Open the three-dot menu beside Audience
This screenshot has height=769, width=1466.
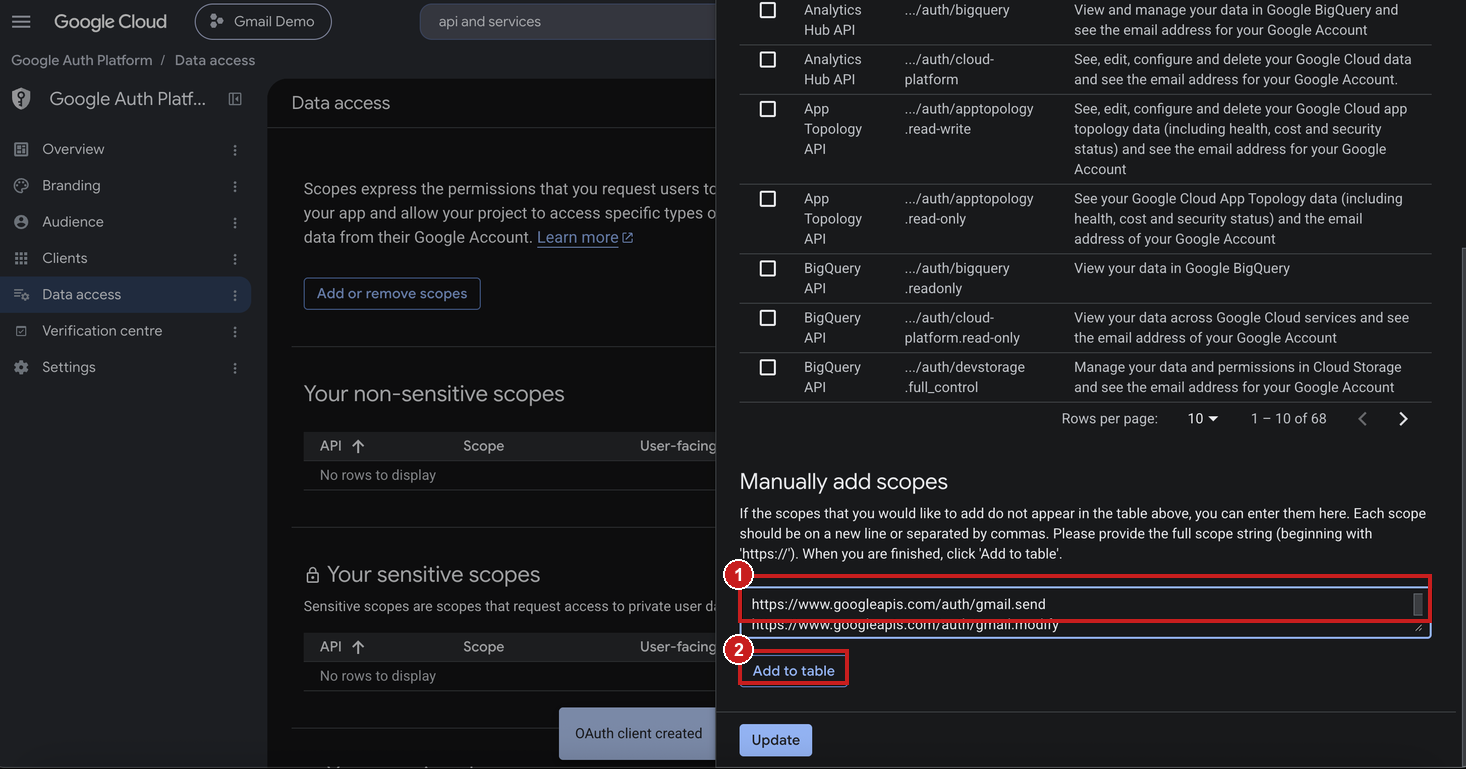tap(235, 223)
